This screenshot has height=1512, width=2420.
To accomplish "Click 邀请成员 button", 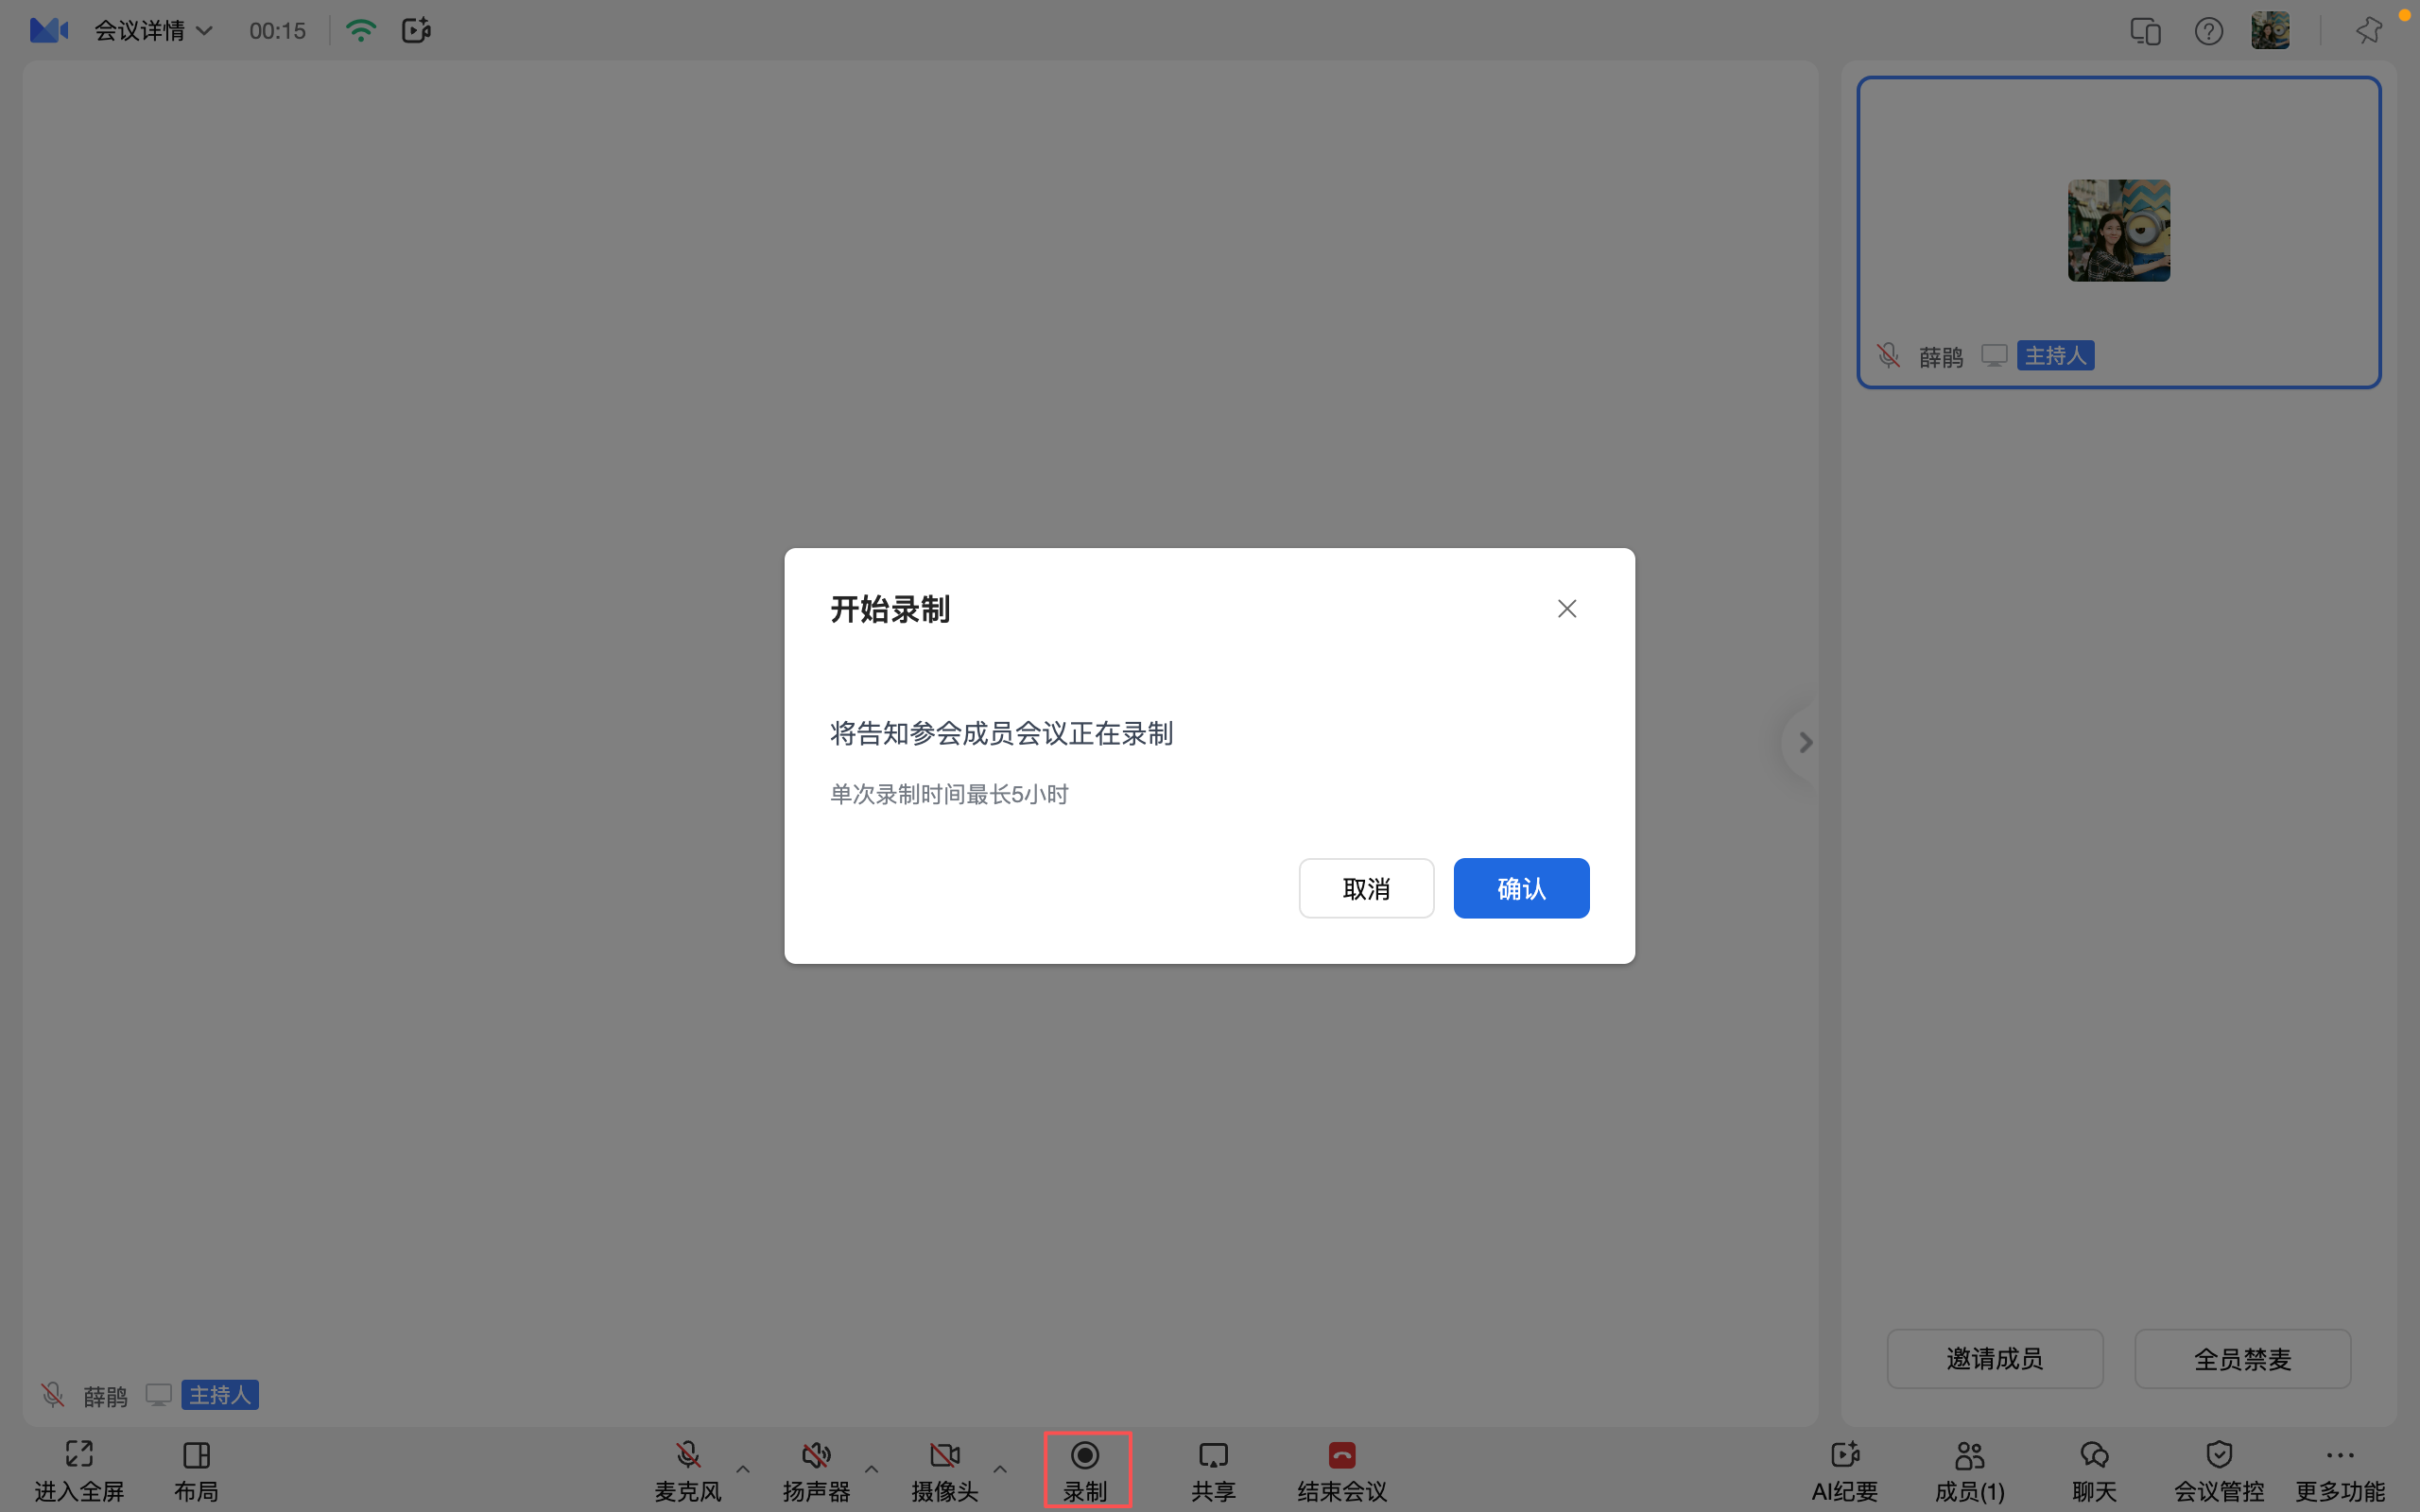I will [1994, 1358].
